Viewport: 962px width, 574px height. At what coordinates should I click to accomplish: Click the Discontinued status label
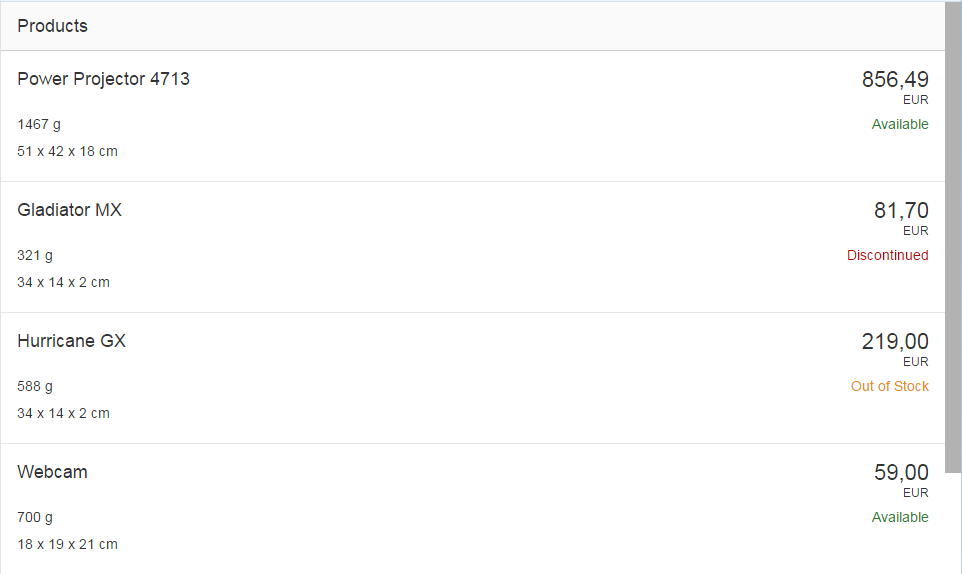[x=887, y=255]
